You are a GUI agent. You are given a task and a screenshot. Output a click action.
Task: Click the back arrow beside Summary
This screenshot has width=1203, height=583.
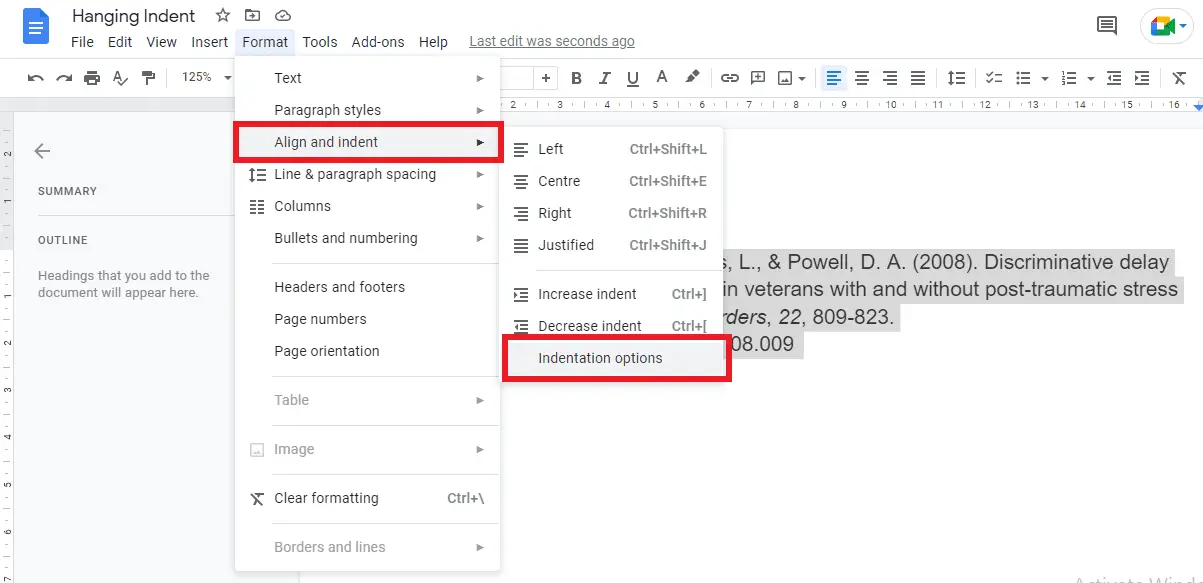click(x=41, y=151)
